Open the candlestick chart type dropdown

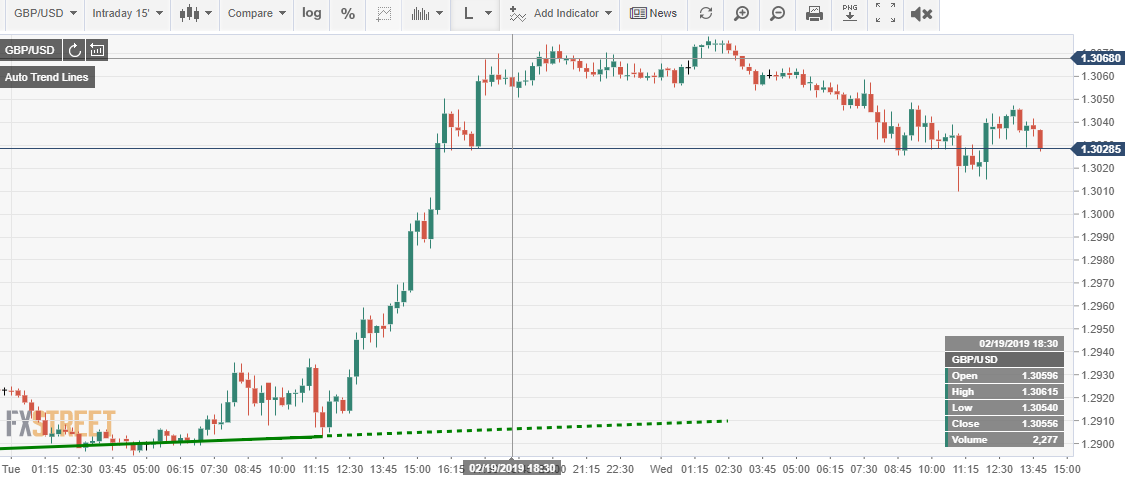197,14
